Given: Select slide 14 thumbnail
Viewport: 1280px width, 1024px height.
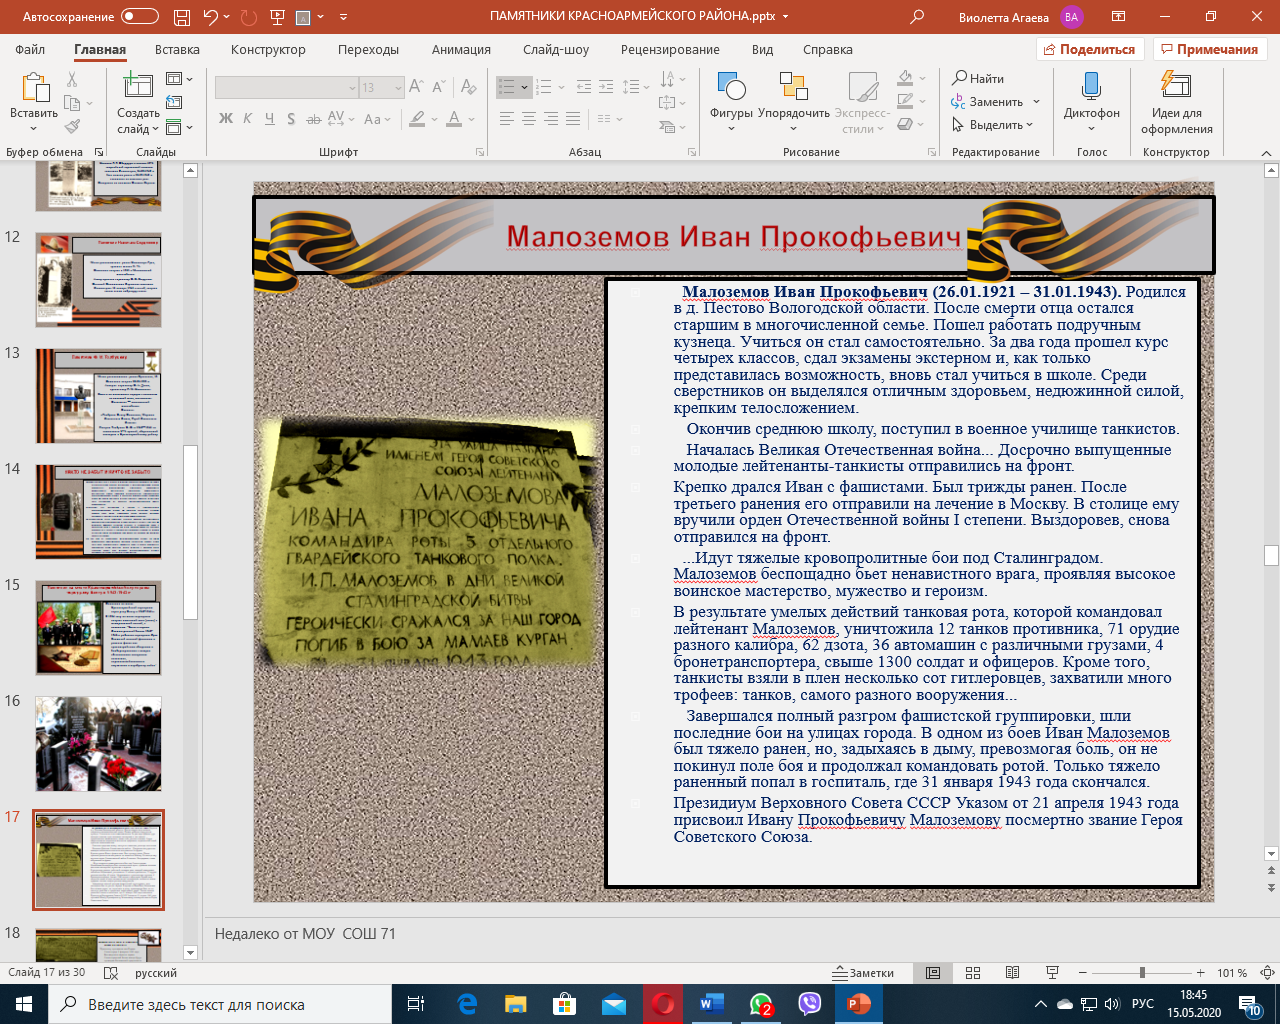Looking at the screenshot, I should [98, 511].
